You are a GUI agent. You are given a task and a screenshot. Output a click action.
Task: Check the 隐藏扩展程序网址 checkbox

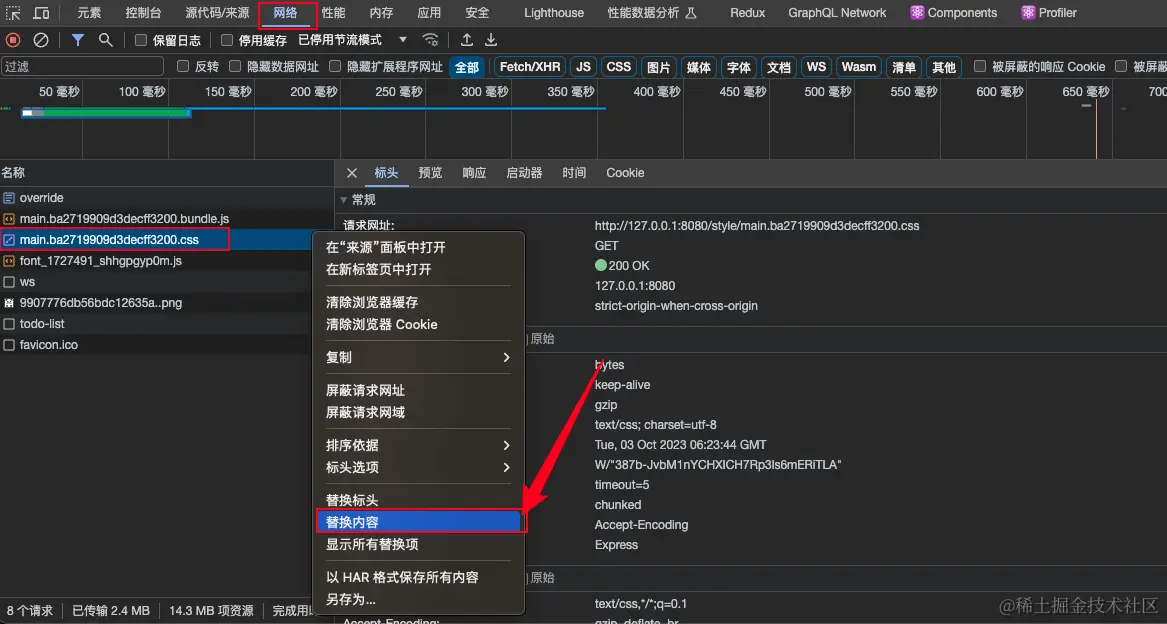[335, 66]
